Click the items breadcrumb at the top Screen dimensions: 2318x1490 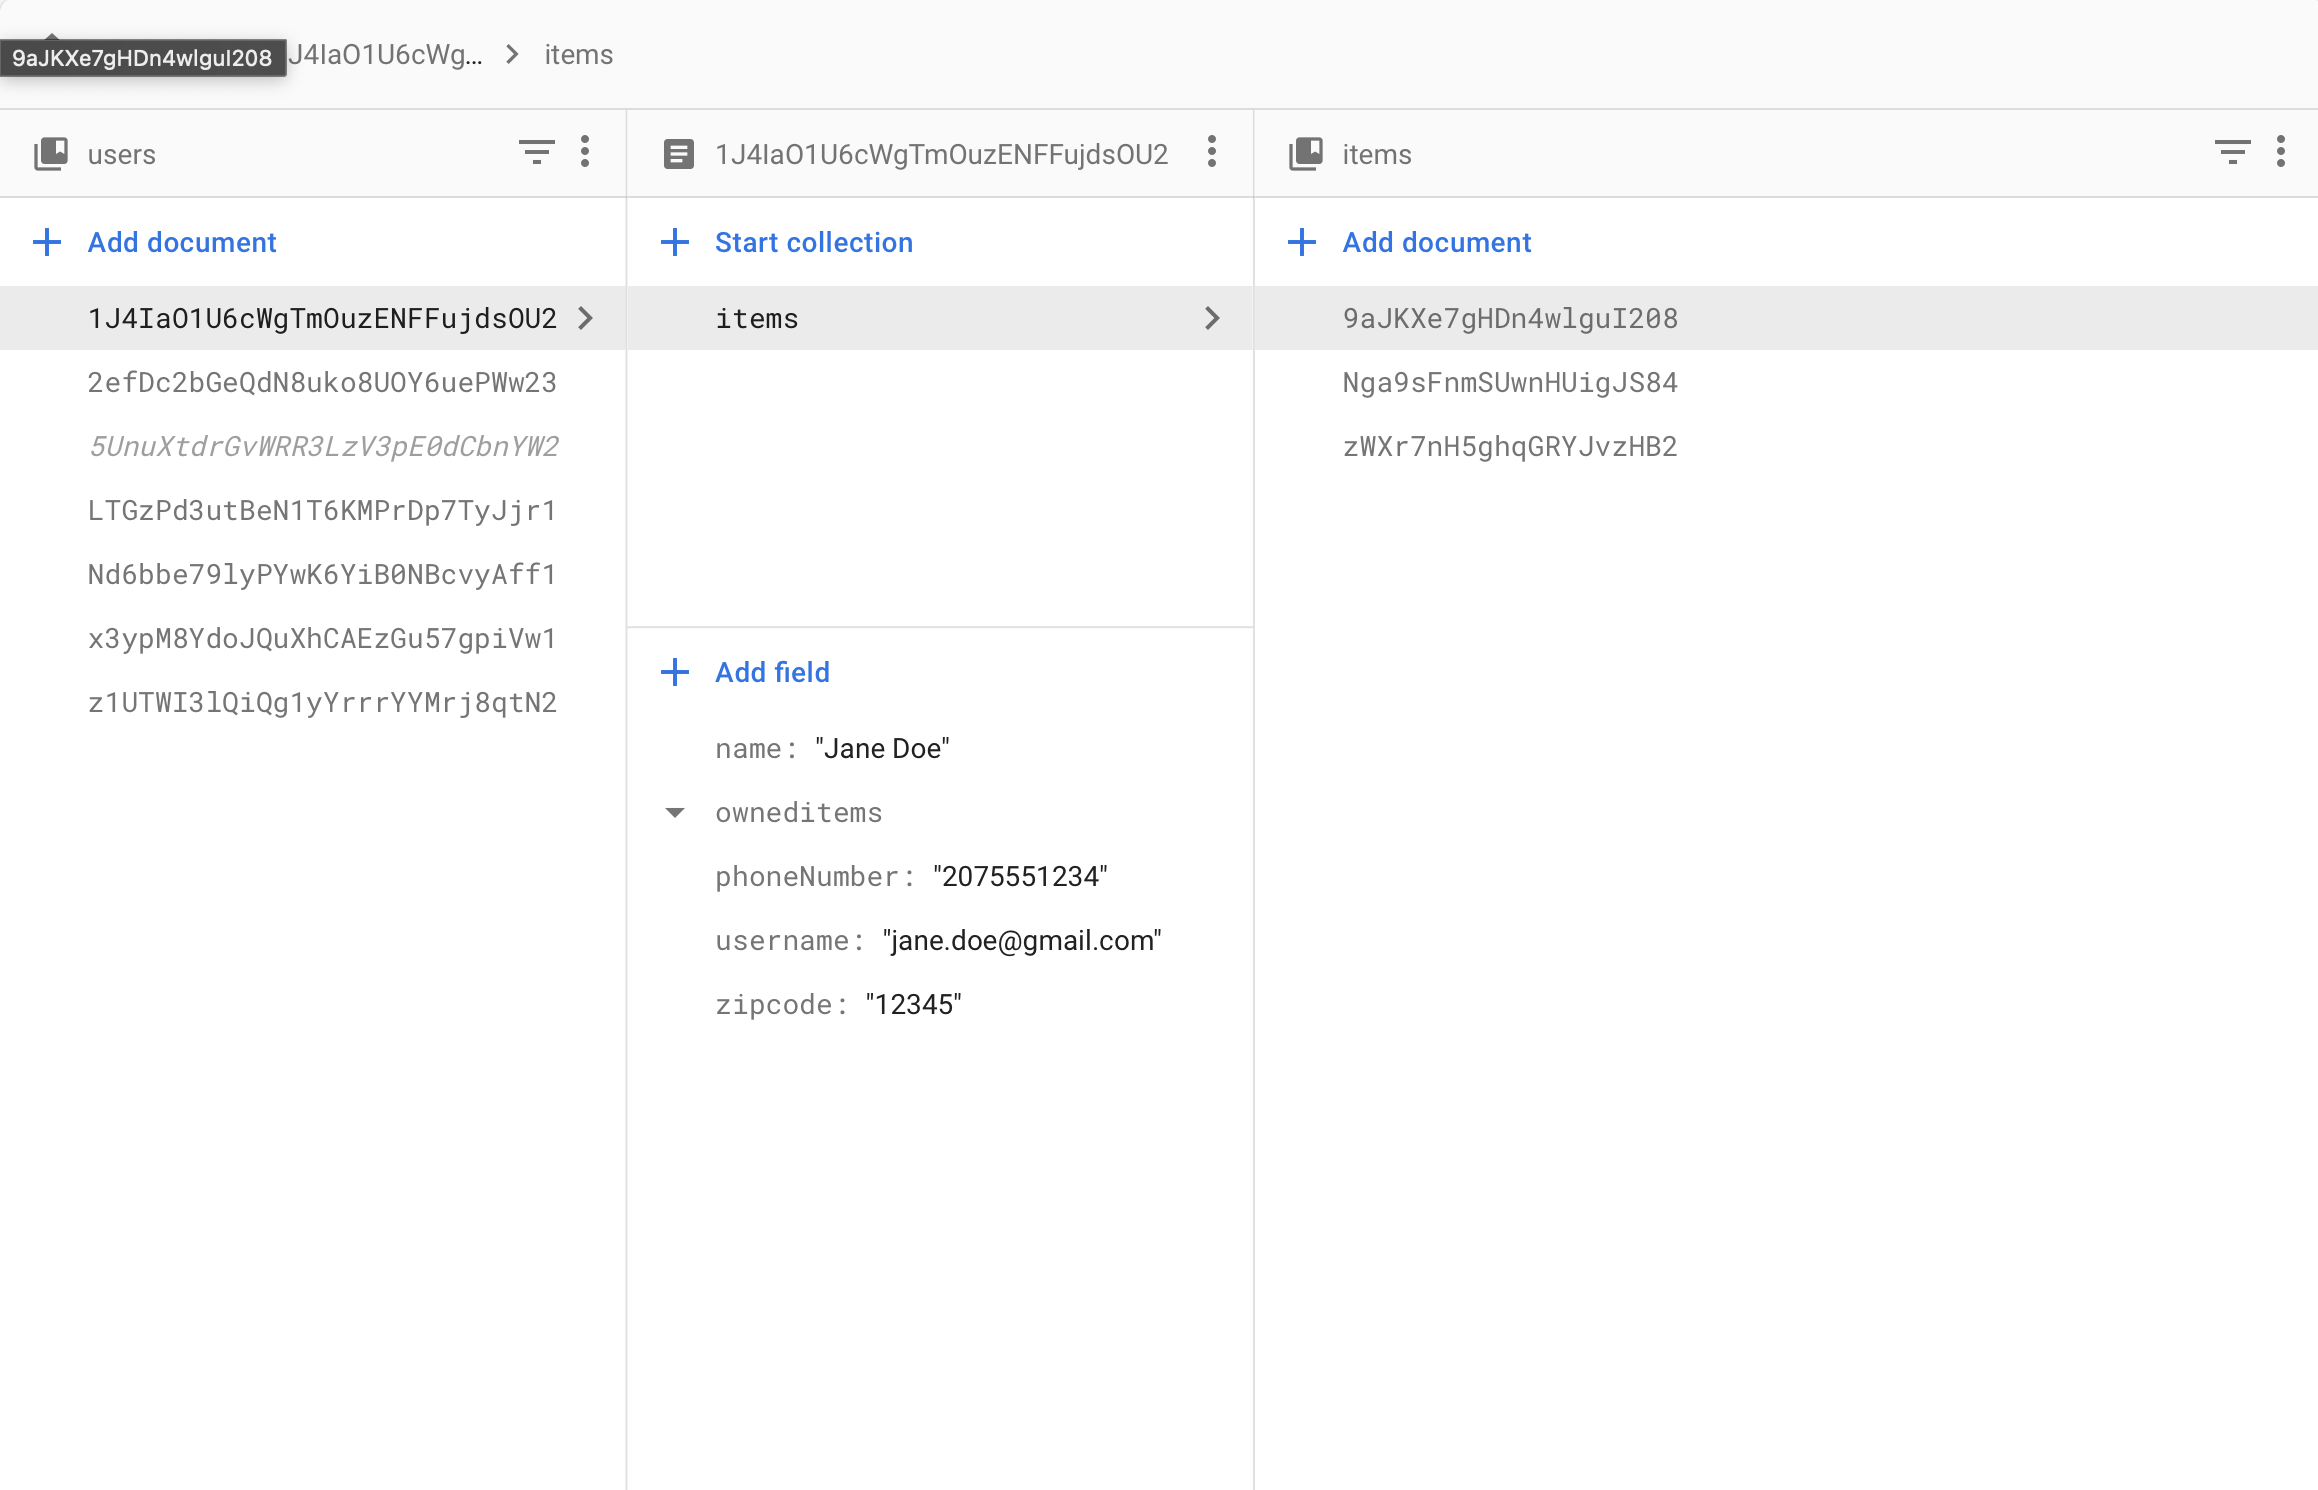click(x=578, y=55)
